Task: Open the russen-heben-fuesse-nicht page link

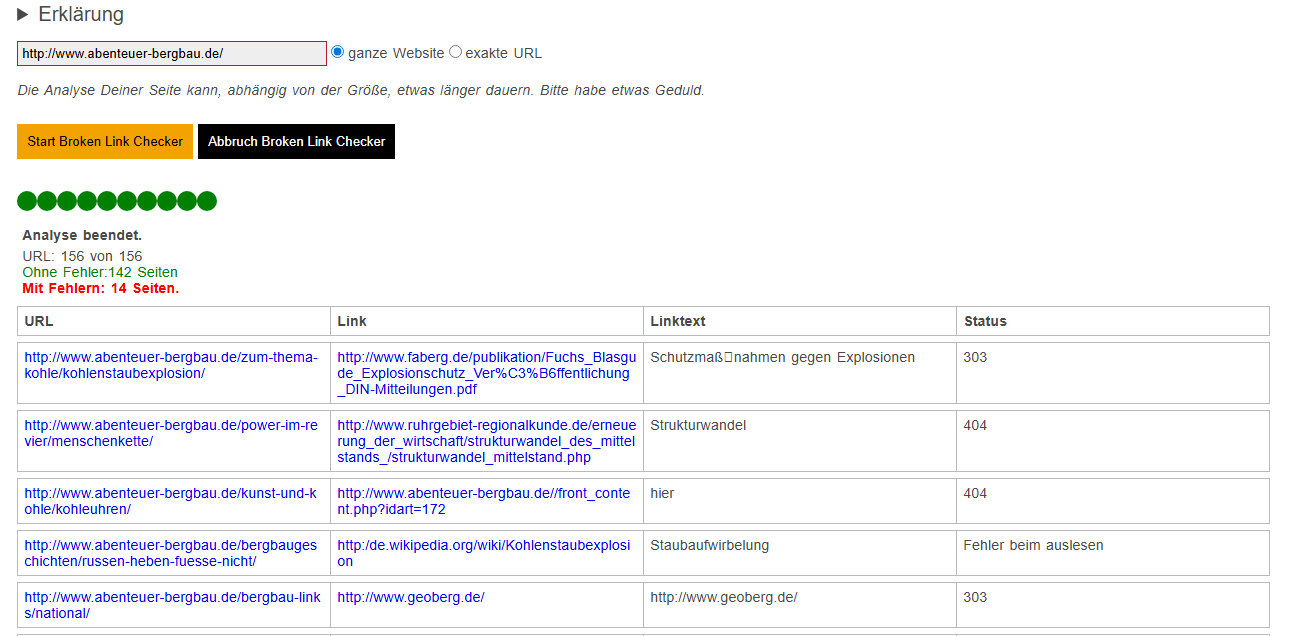Action: (171, 553)
